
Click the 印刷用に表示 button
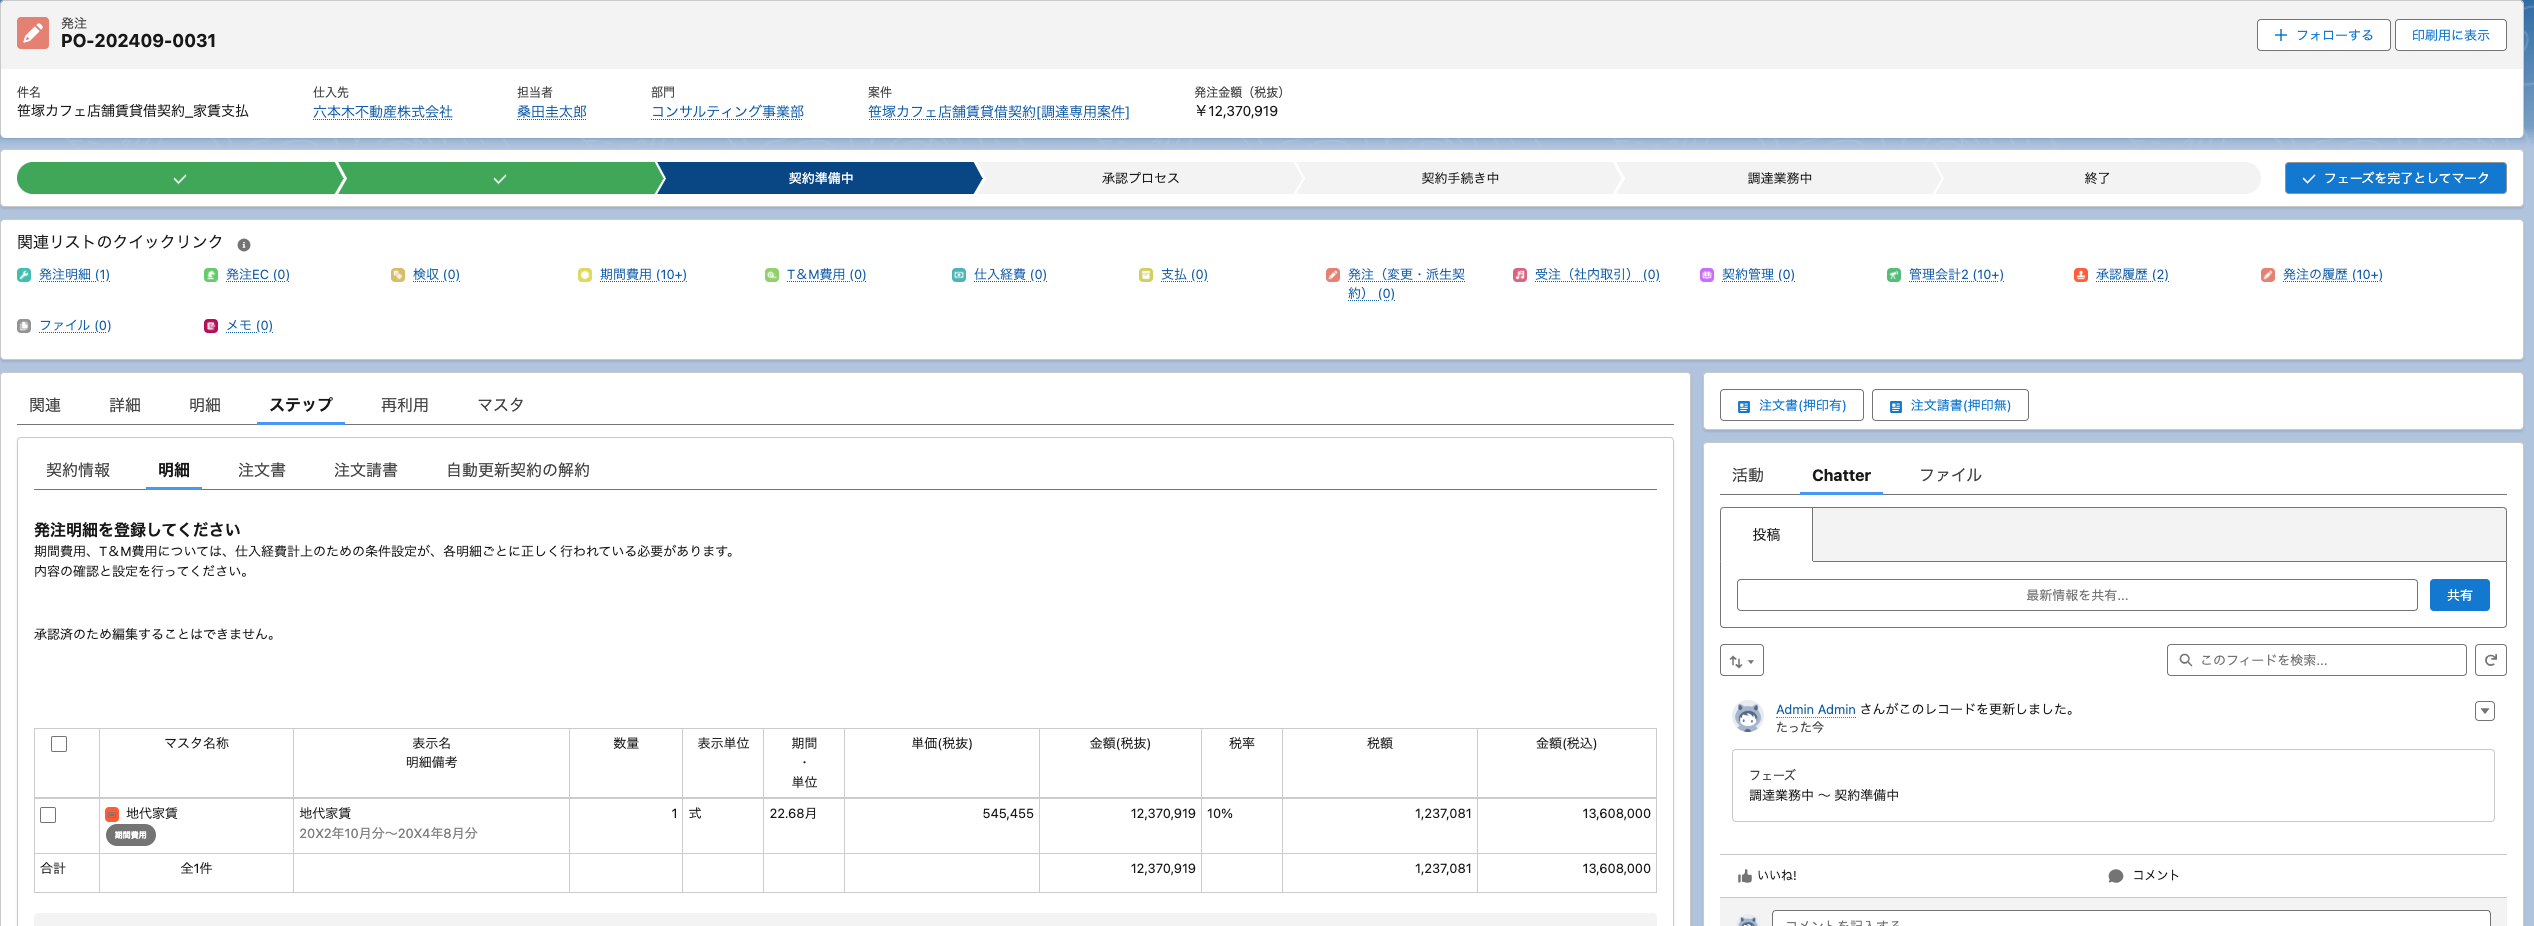2451,35
